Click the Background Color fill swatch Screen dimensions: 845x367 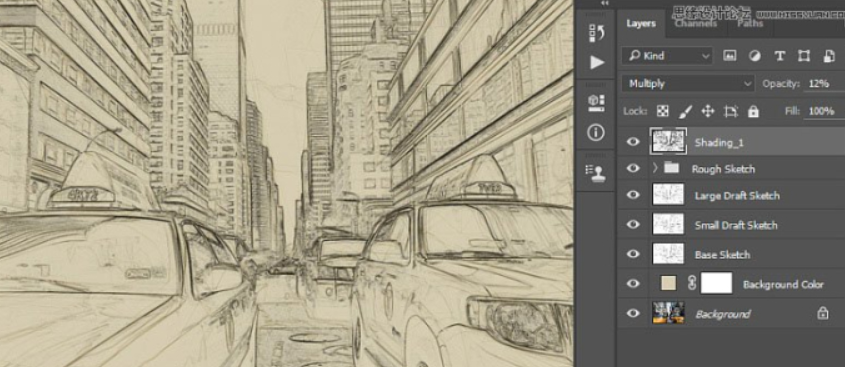[x=668, y=283]
